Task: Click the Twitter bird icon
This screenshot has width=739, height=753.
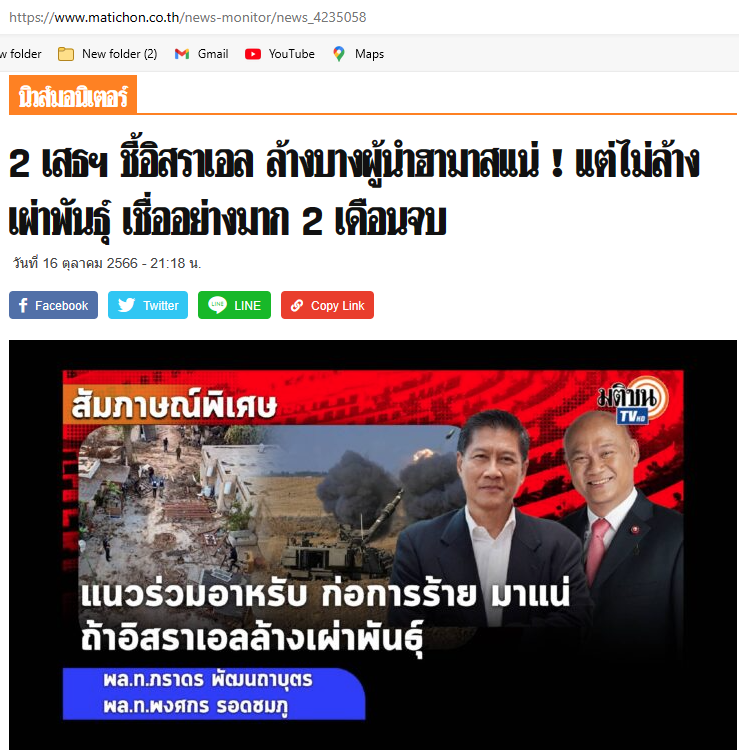Action: click(126, 305)
